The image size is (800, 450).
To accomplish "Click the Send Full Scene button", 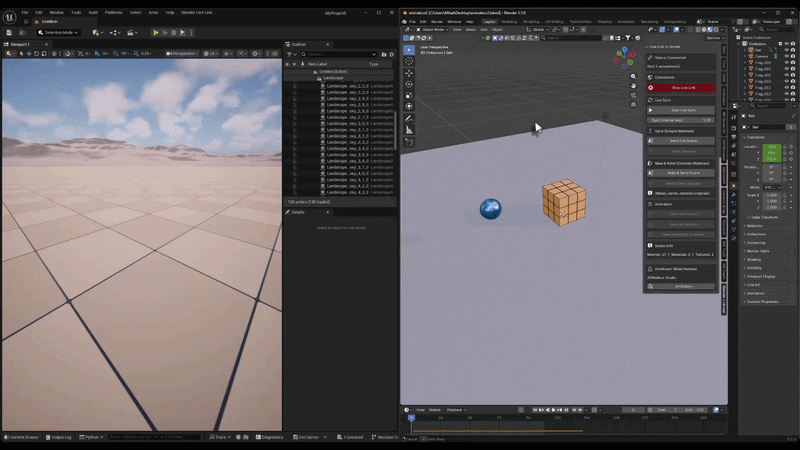I will [x=681, y=141].
